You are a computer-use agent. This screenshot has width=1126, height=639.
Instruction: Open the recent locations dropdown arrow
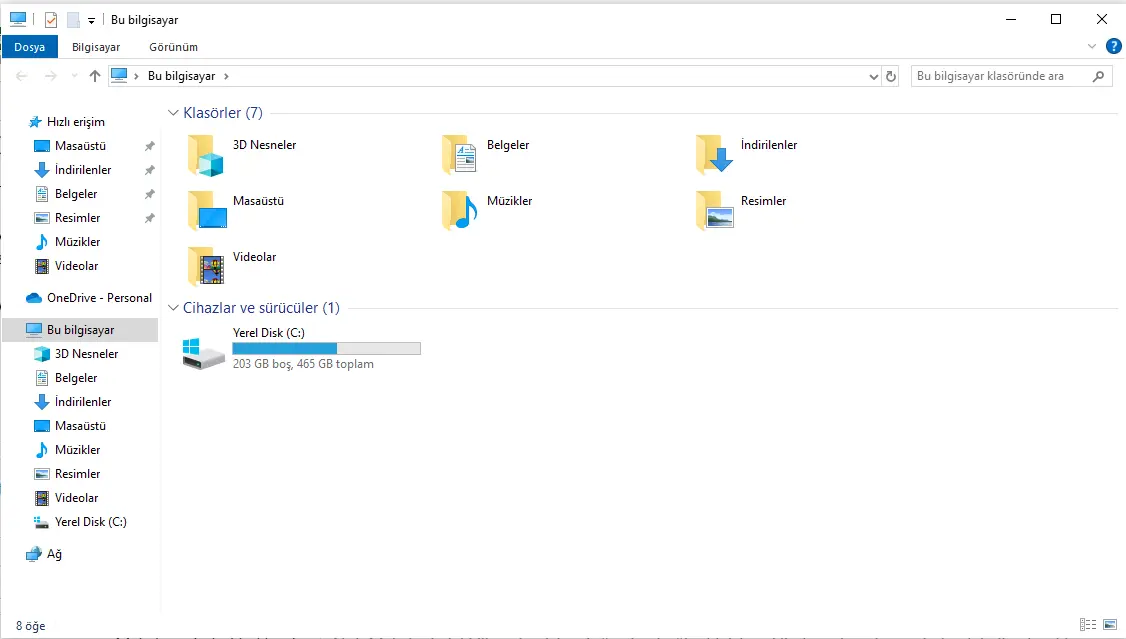click(x=74, y=76)
